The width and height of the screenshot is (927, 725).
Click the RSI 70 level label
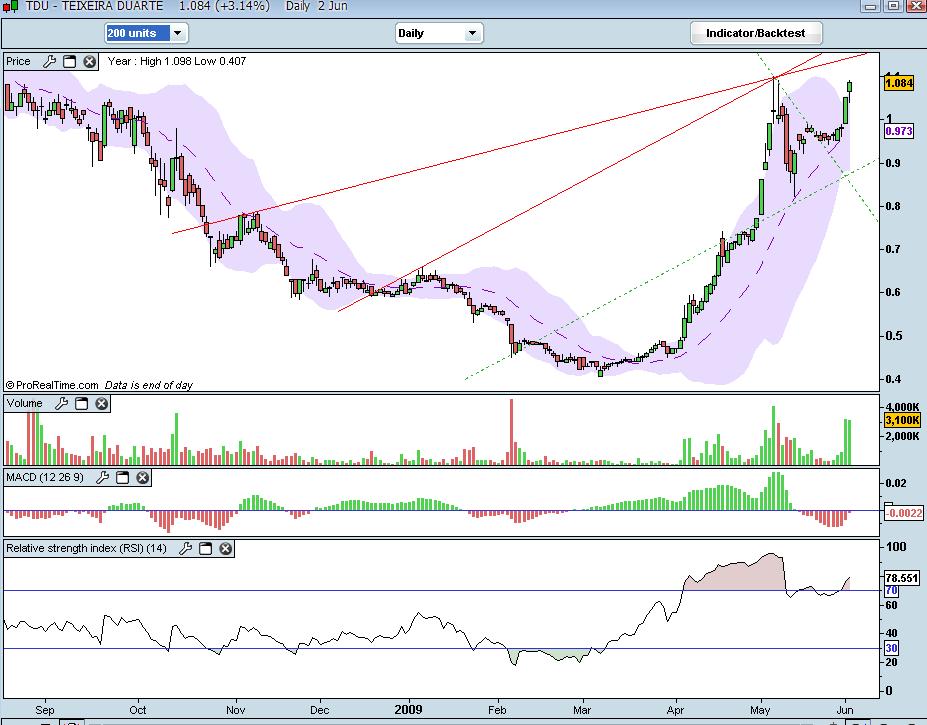[891, 590]
